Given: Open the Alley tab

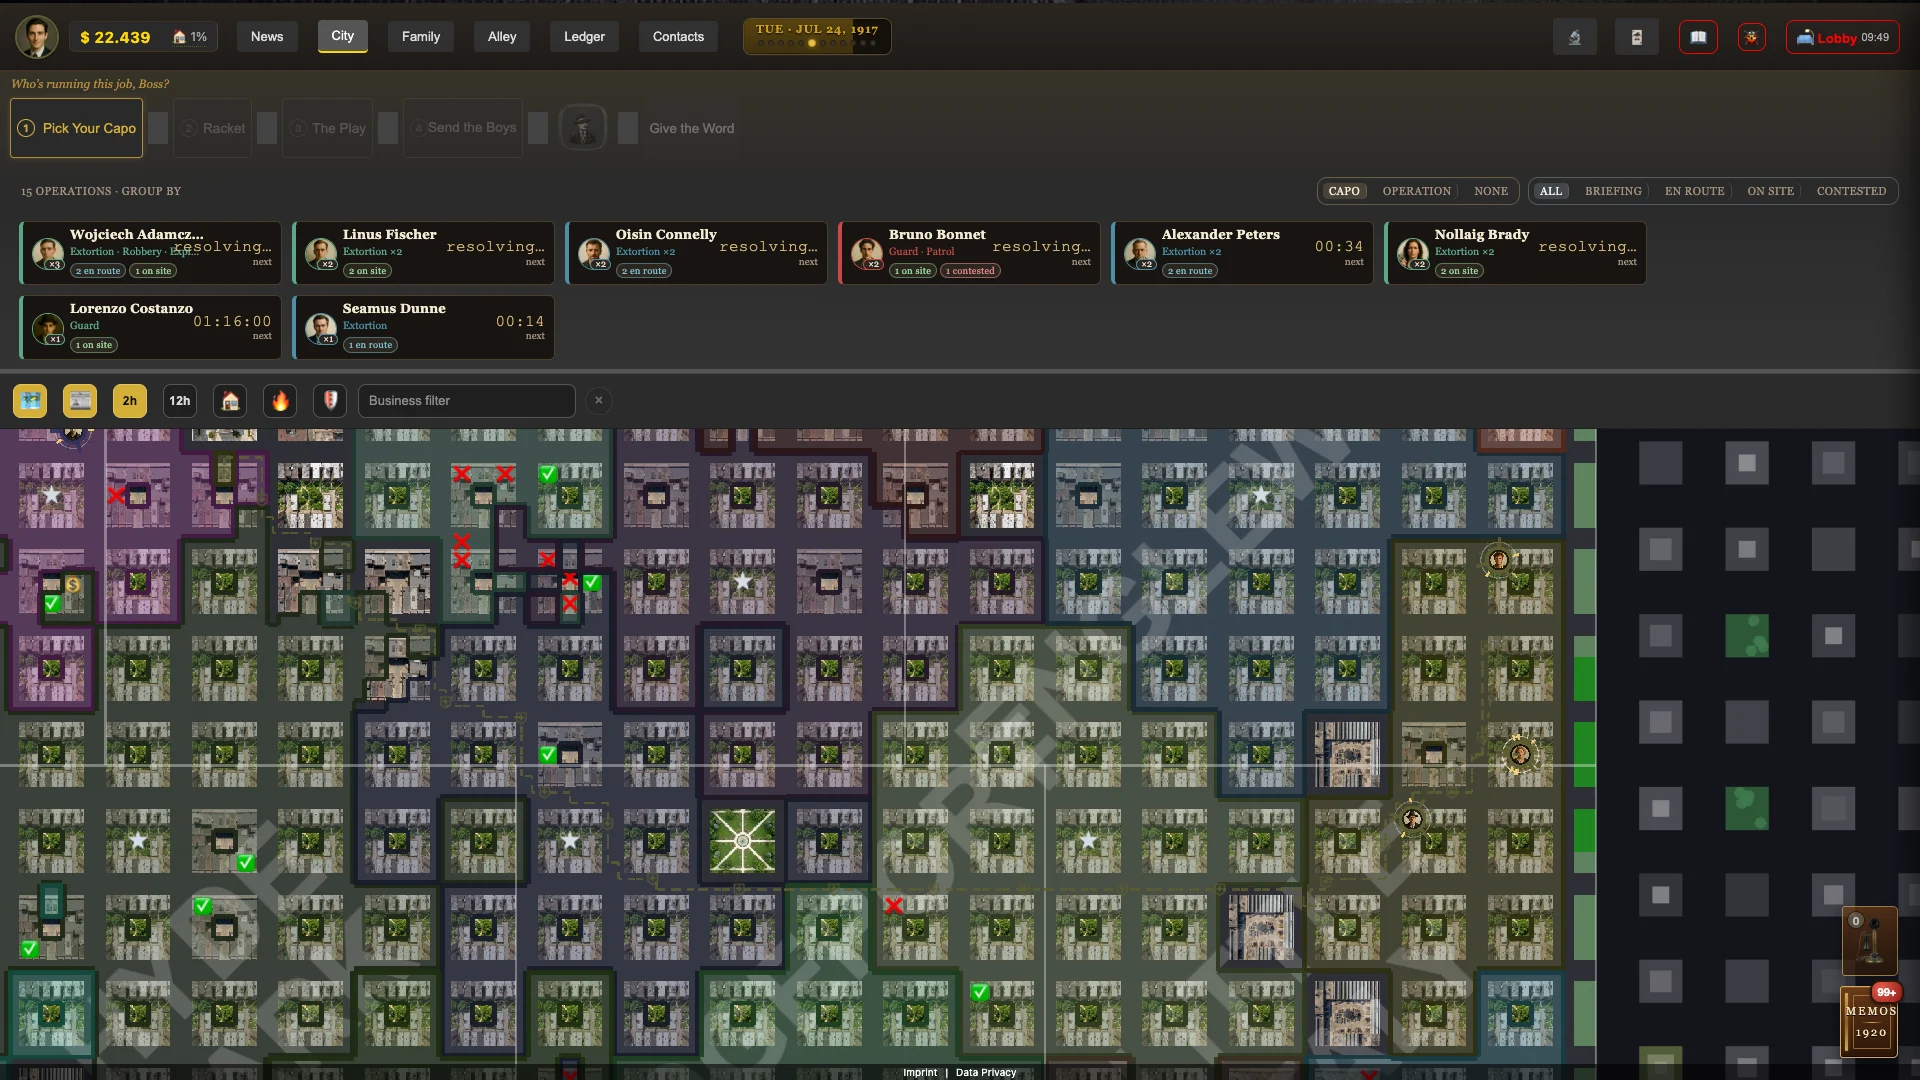Looking at the screenshot, I should click(502, 37).
